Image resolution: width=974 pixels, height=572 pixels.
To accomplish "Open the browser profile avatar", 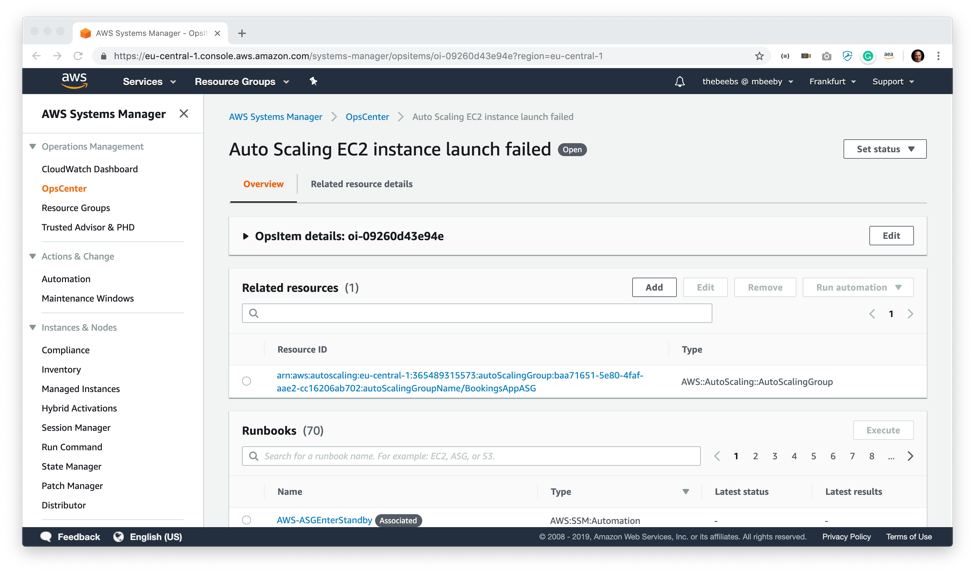I will (917, 56).
